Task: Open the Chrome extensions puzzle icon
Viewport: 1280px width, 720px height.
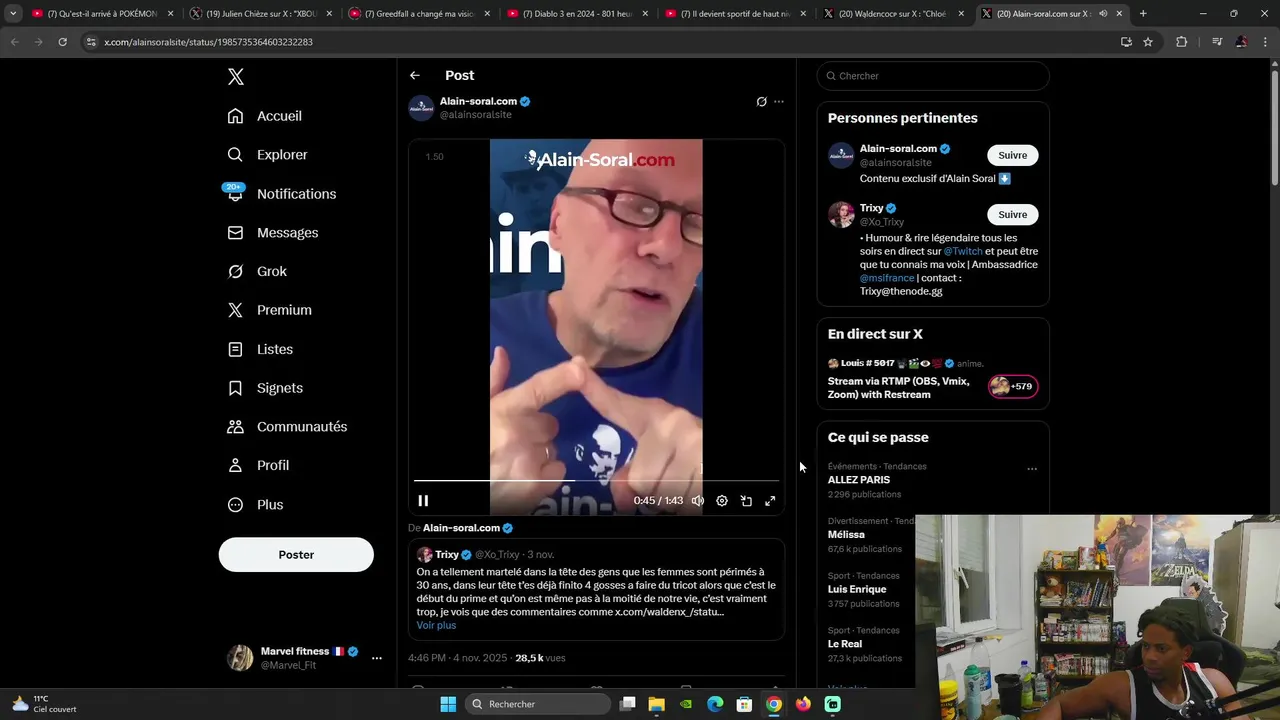Action: [x=1181, y=42]
